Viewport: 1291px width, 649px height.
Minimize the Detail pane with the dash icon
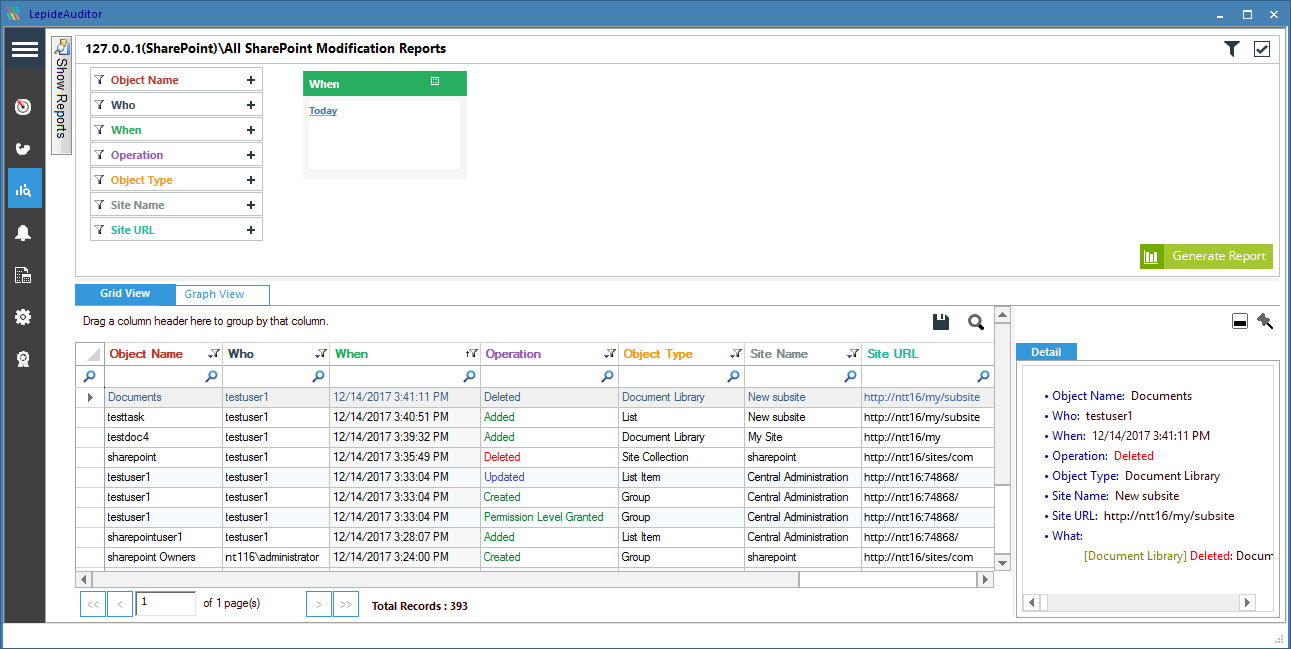click(1239, 322)
